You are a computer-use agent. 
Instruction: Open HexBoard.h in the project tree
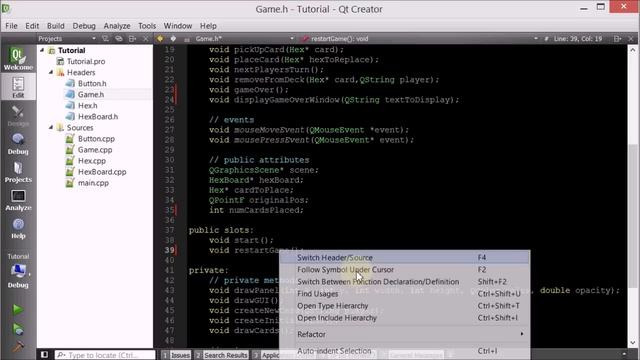click(98, 116)
